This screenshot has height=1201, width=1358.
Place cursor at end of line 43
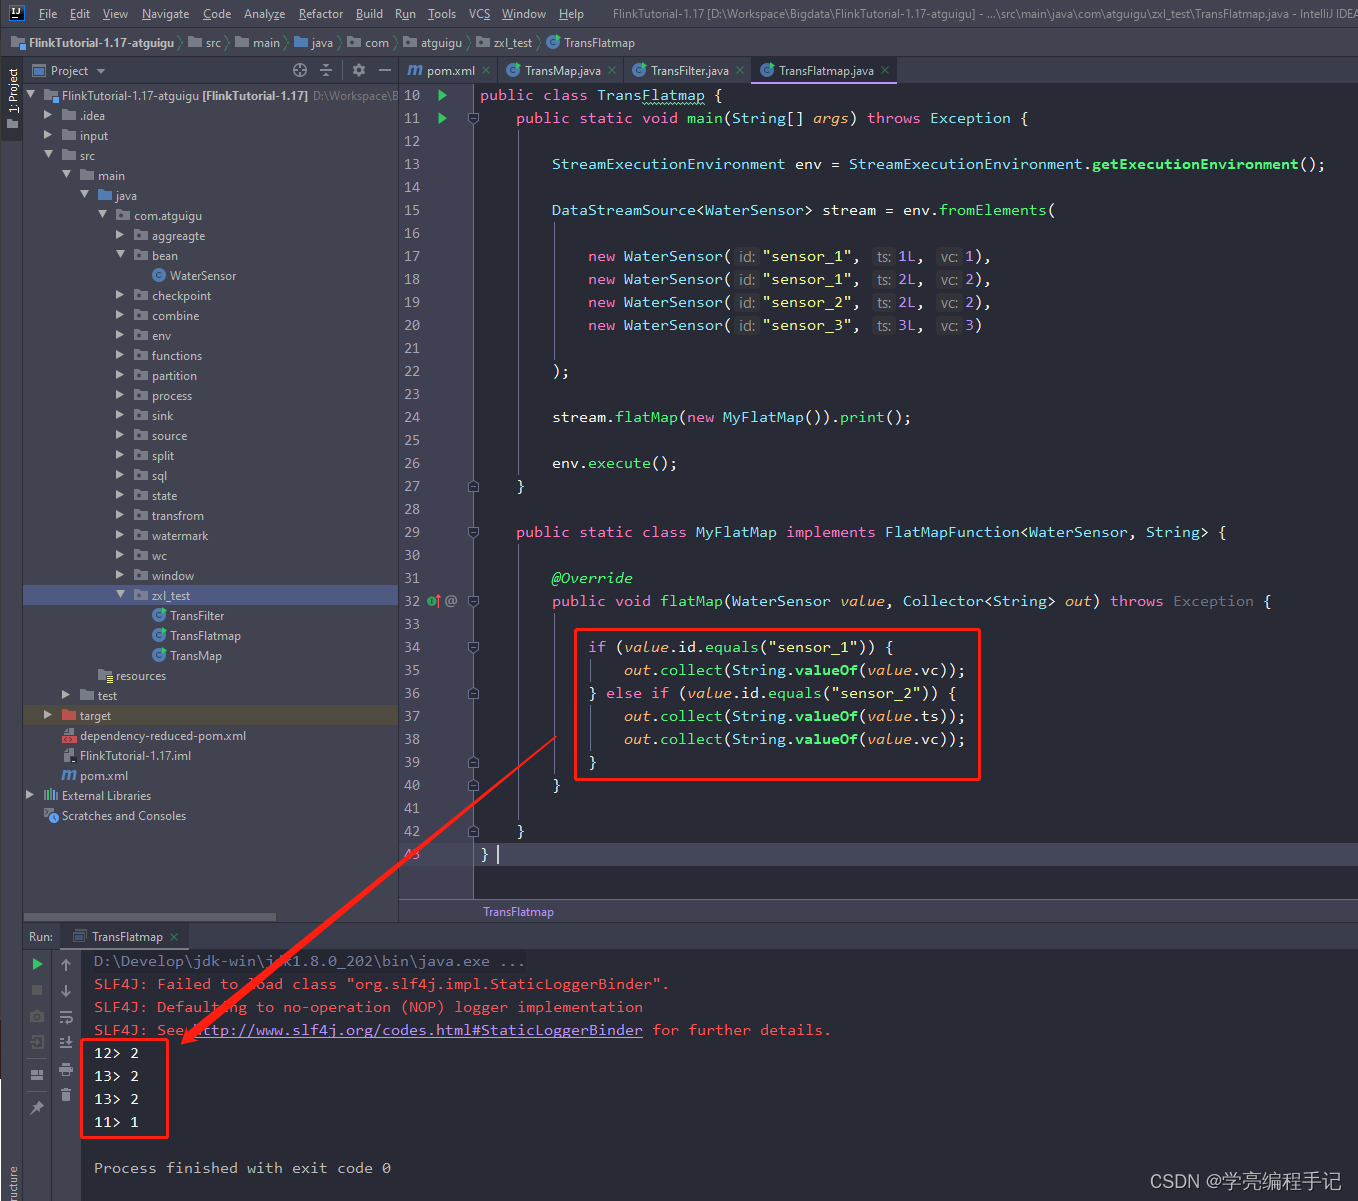tap(497, 854)
